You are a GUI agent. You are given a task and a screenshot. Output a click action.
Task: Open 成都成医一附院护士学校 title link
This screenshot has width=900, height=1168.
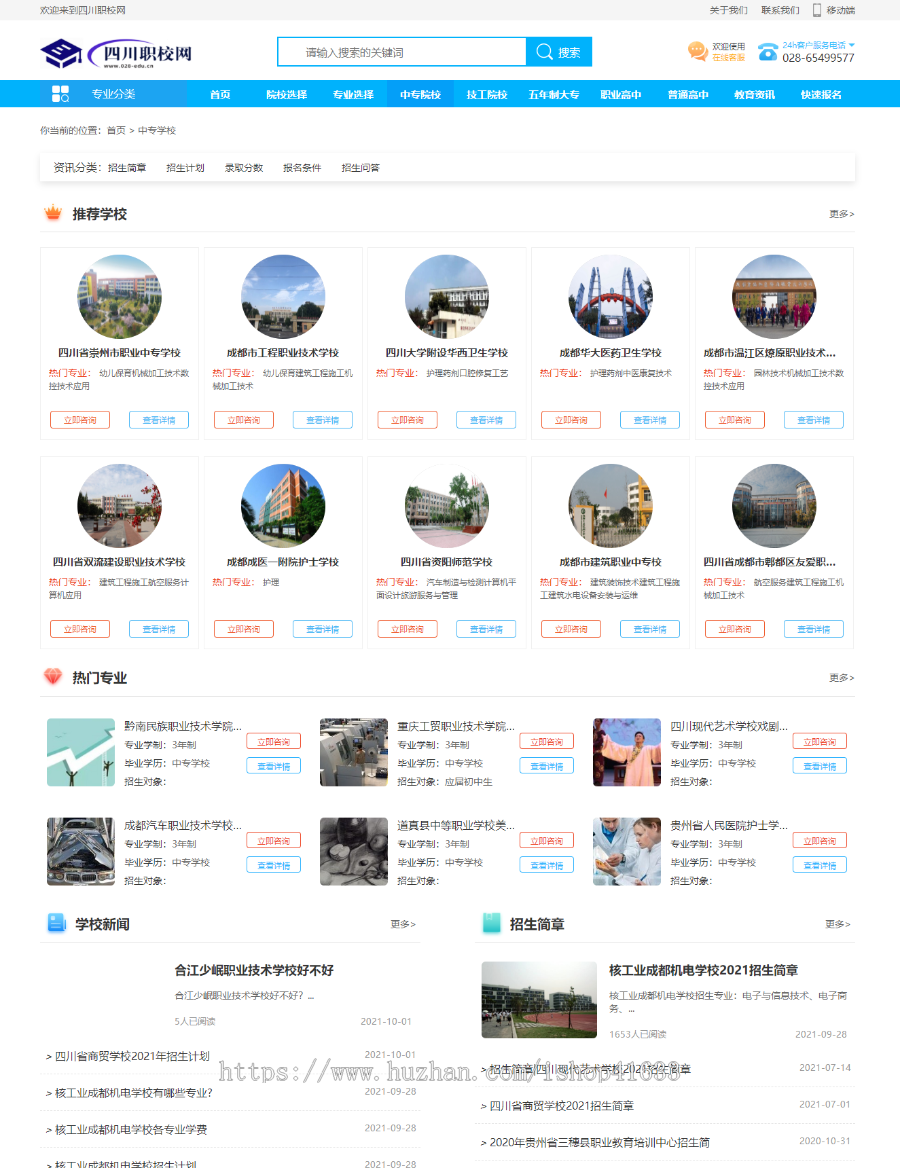pos(283,562)
